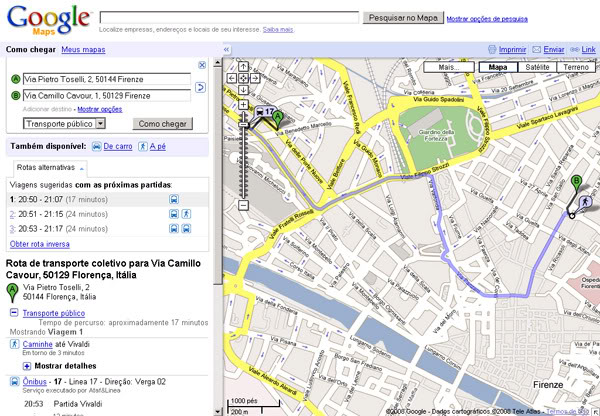Click the Transporte público heading link
Screen dimensions: 600x416
click(x=54, y=313)
